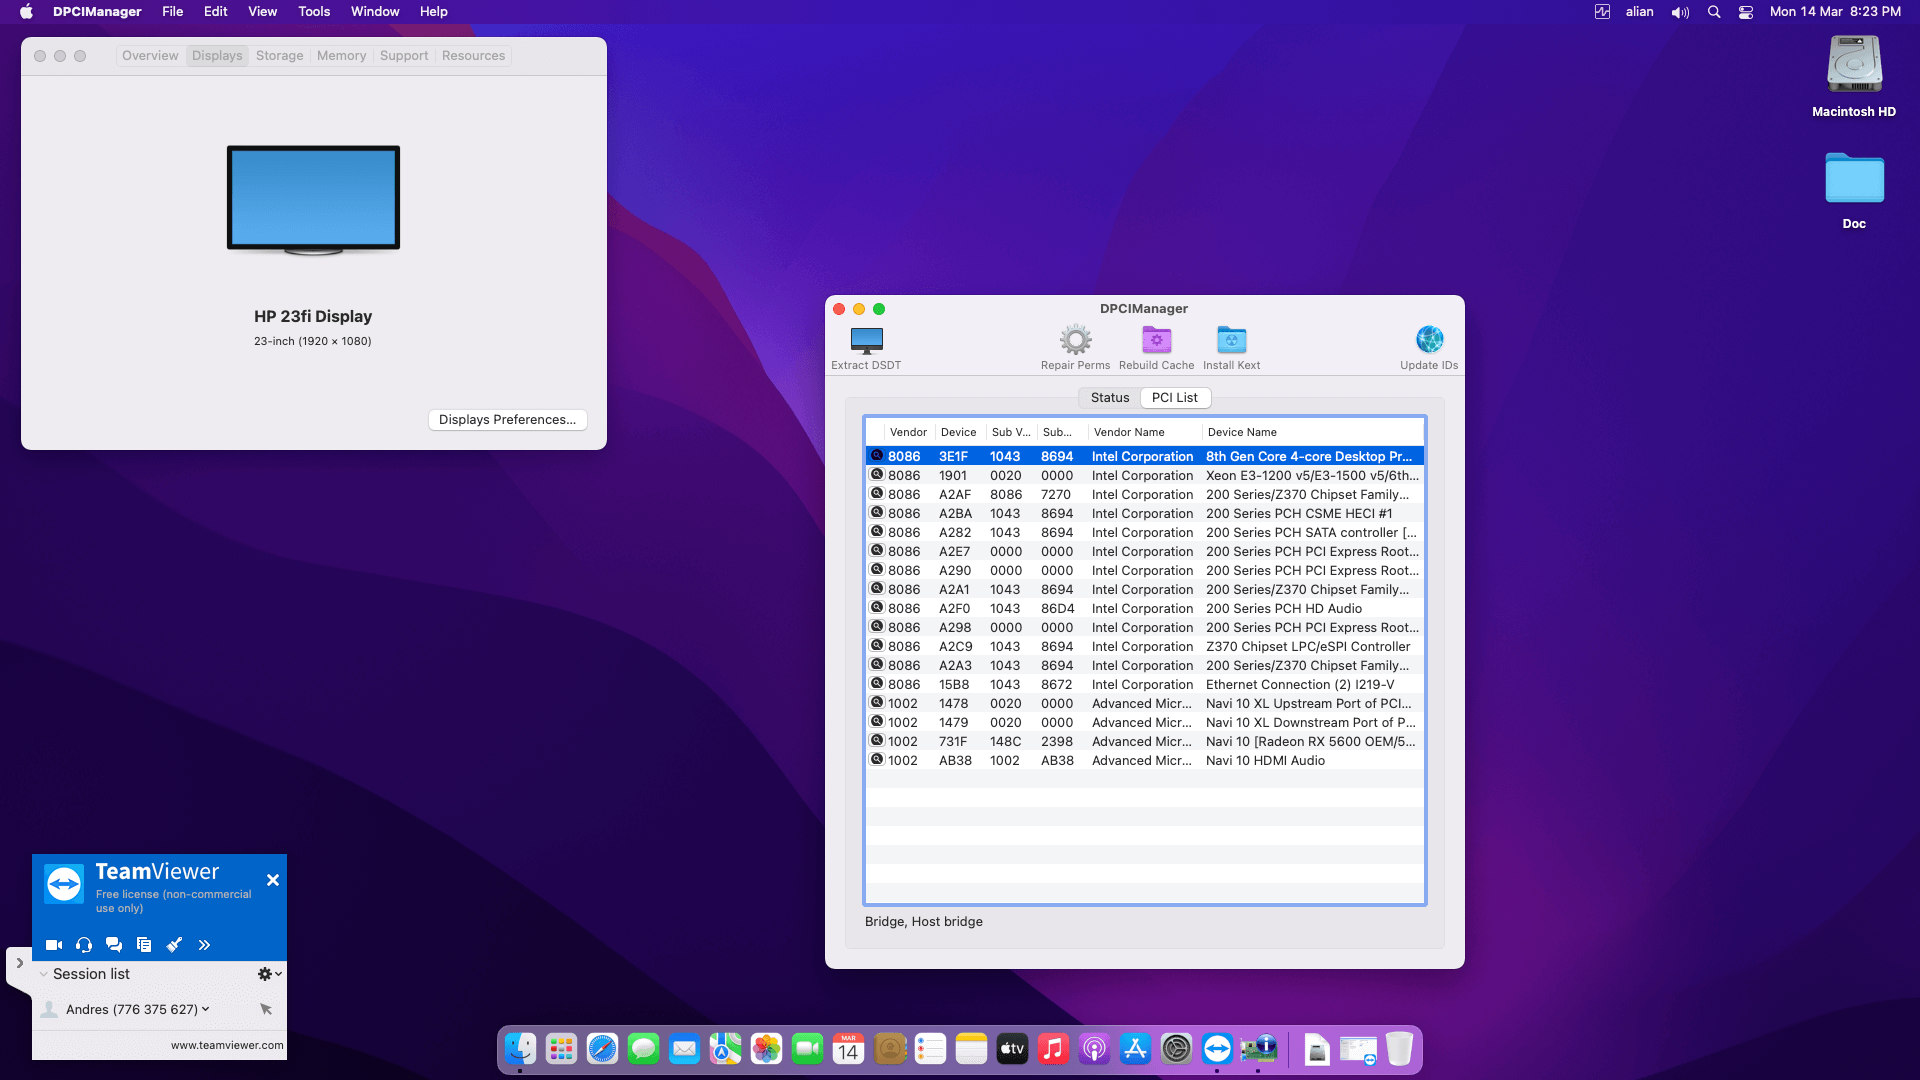The width and height of the screenshot is (1920, 1080).
Task: Click the date and time in the menu bar
Action: point(1835,12)
